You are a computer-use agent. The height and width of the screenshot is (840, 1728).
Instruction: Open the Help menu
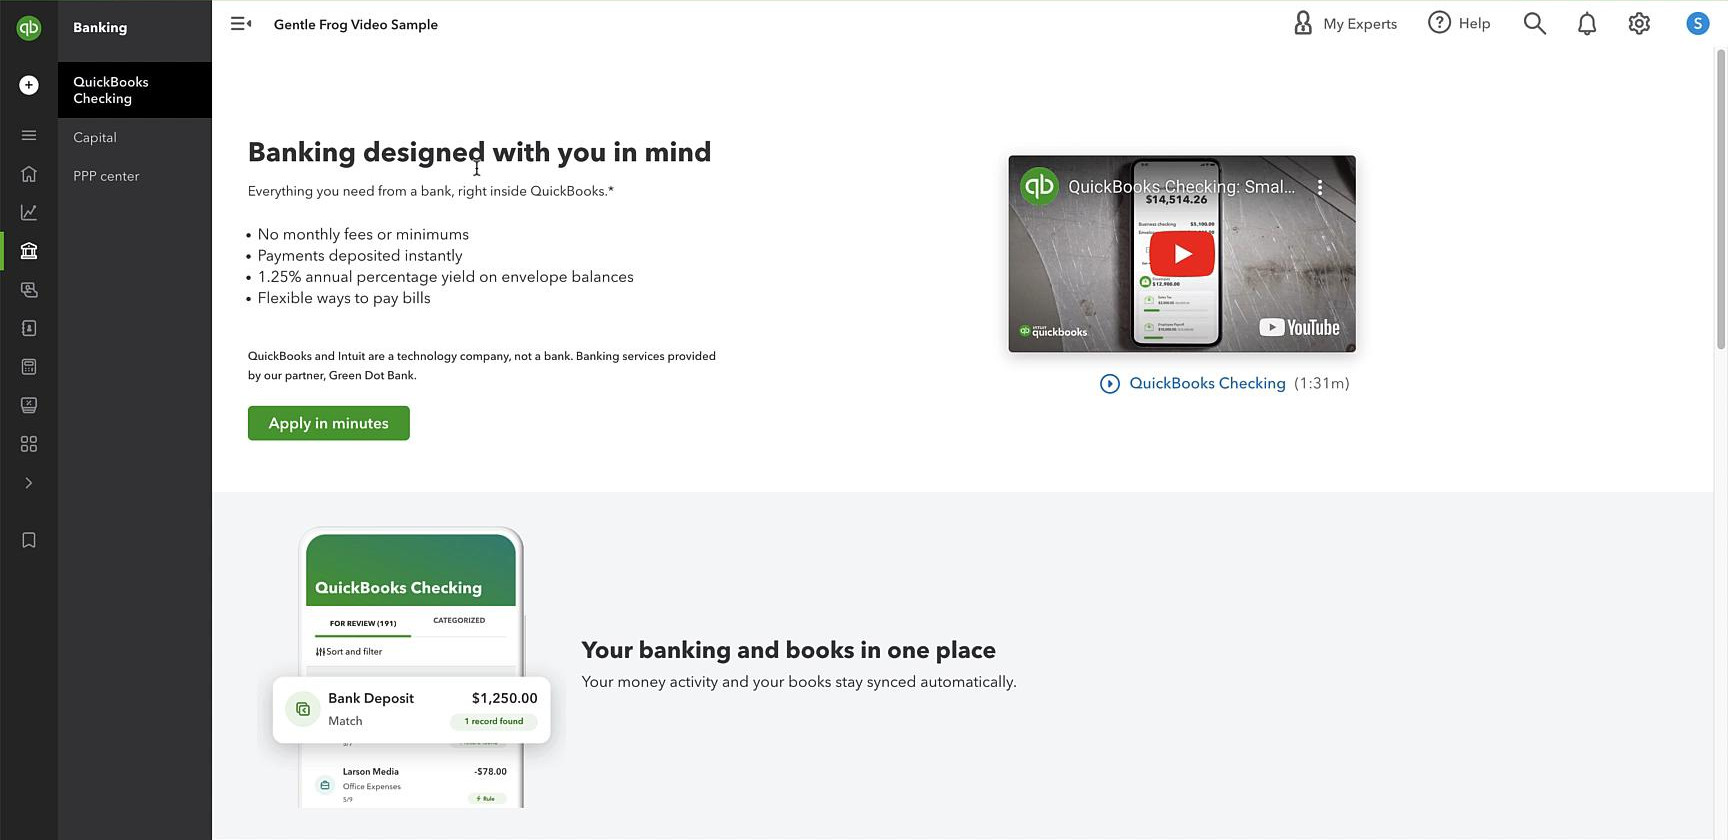[1459, 24]
